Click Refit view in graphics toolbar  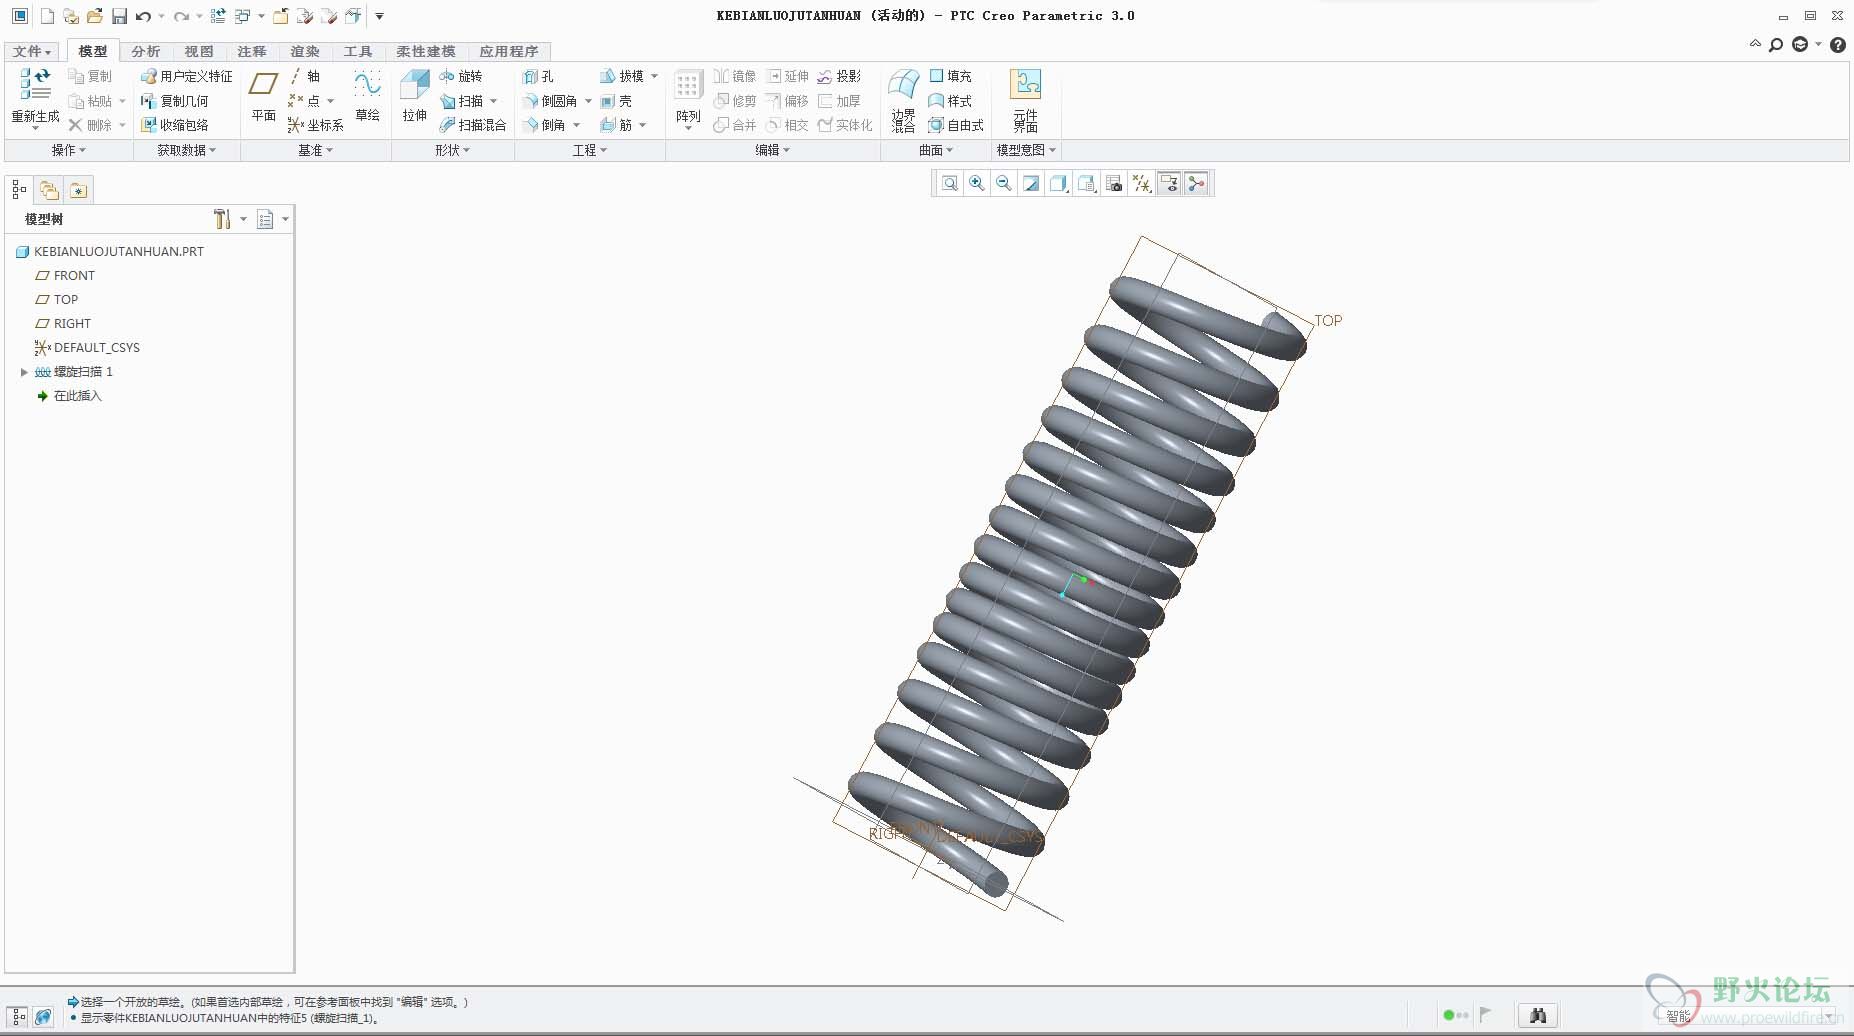[x=950, y=183]
